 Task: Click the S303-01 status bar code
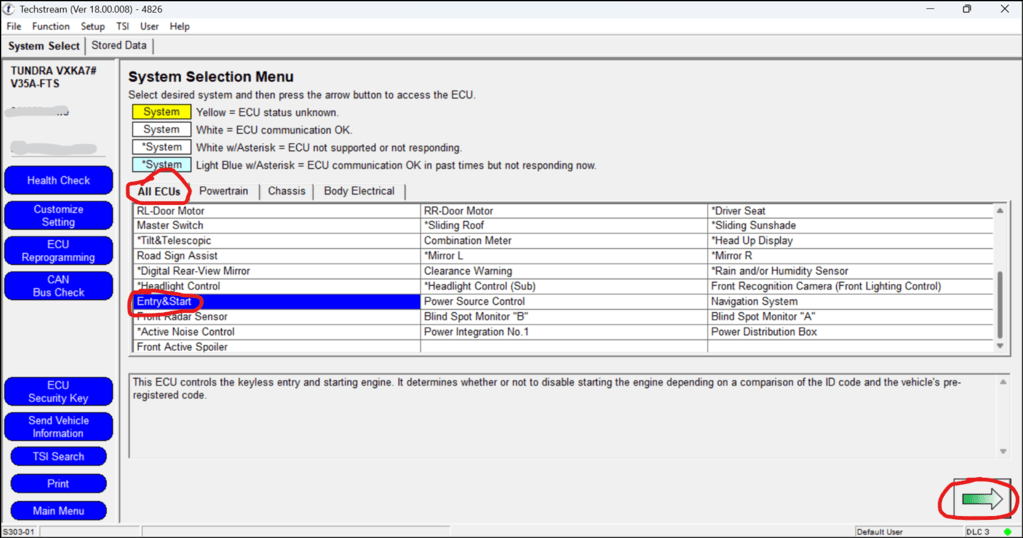(18, 532)
